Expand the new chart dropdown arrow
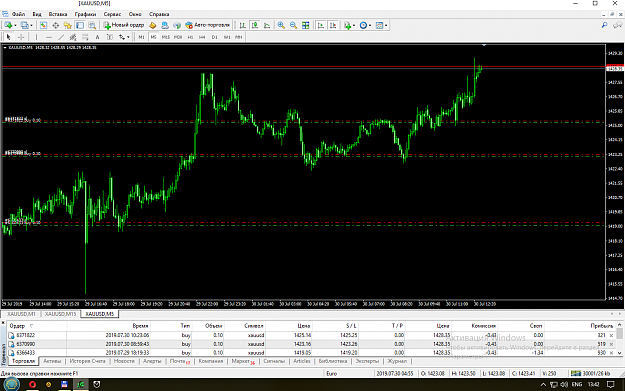625x391 pixels. (x=15, y=26)
